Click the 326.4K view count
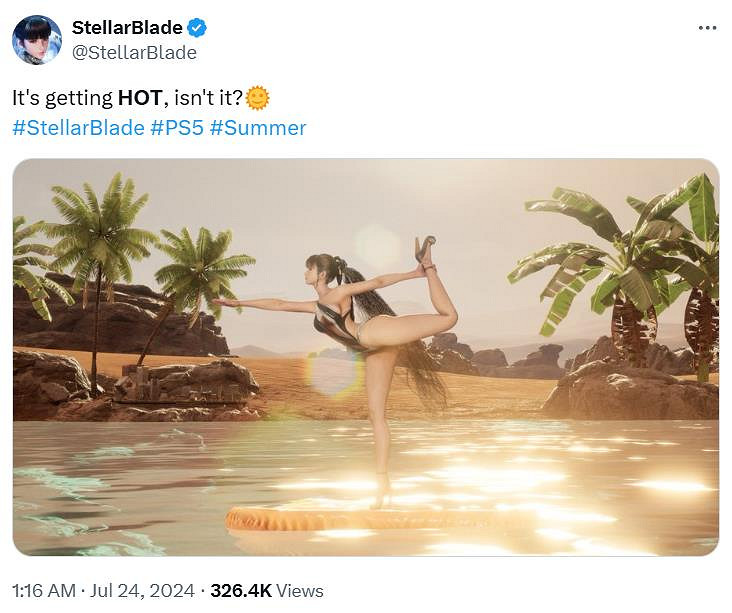Viewport: 732px width, 613px height. point(241,591)
